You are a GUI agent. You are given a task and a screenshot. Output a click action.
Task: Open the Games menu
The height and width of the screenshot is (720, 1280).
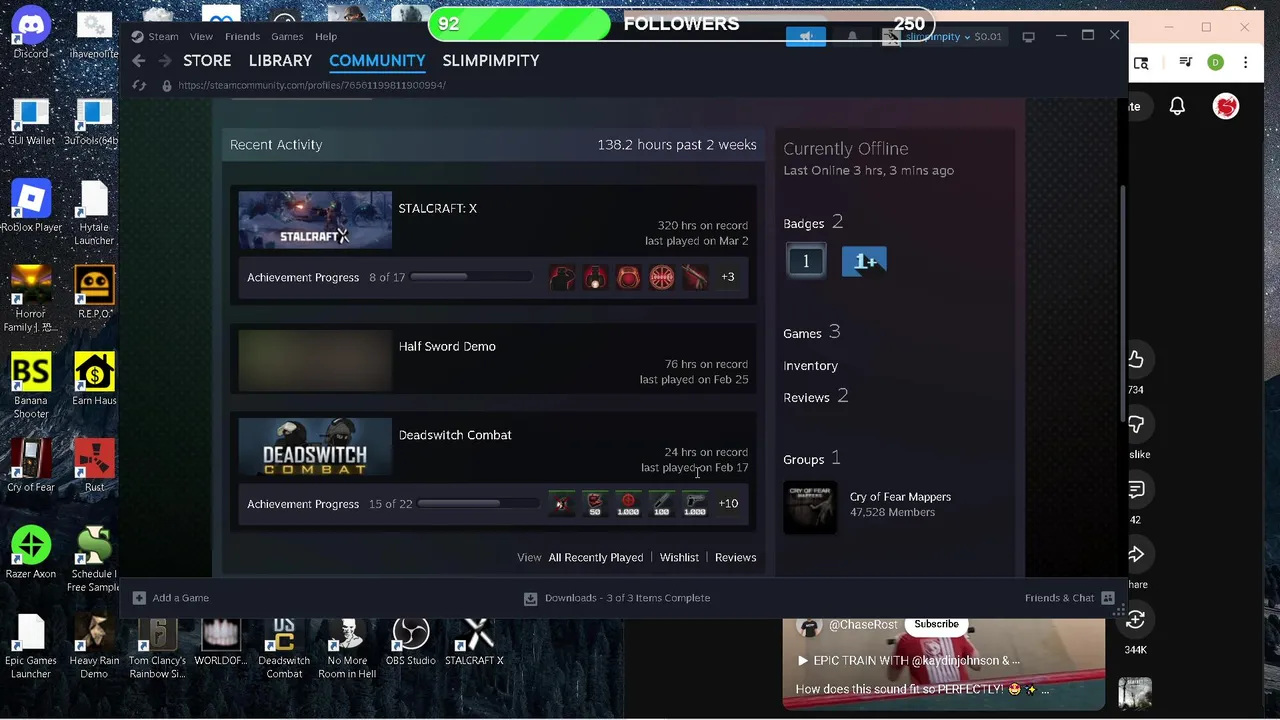(x=287, y=37)
